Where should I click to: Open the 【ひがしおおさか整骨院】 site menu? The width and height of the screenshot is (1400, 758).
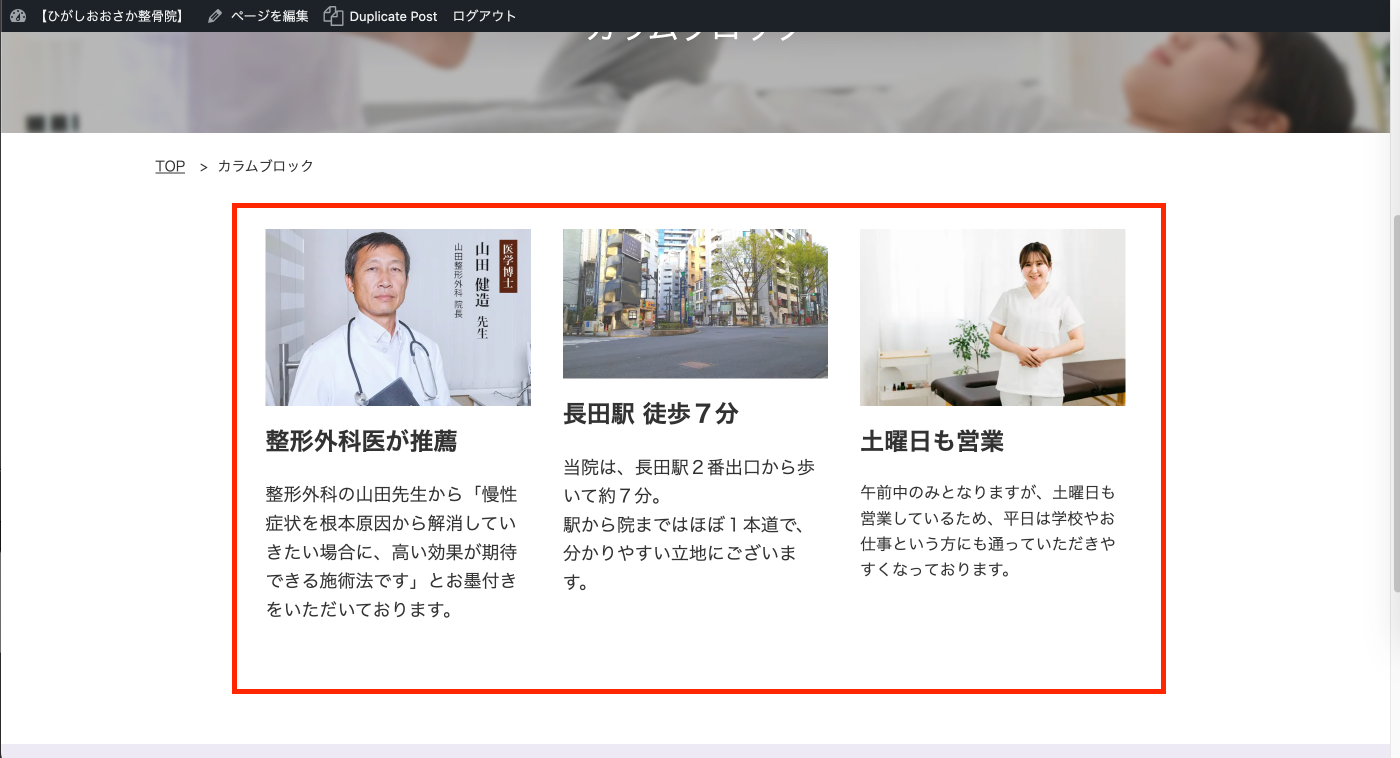(x=112, y=16)
